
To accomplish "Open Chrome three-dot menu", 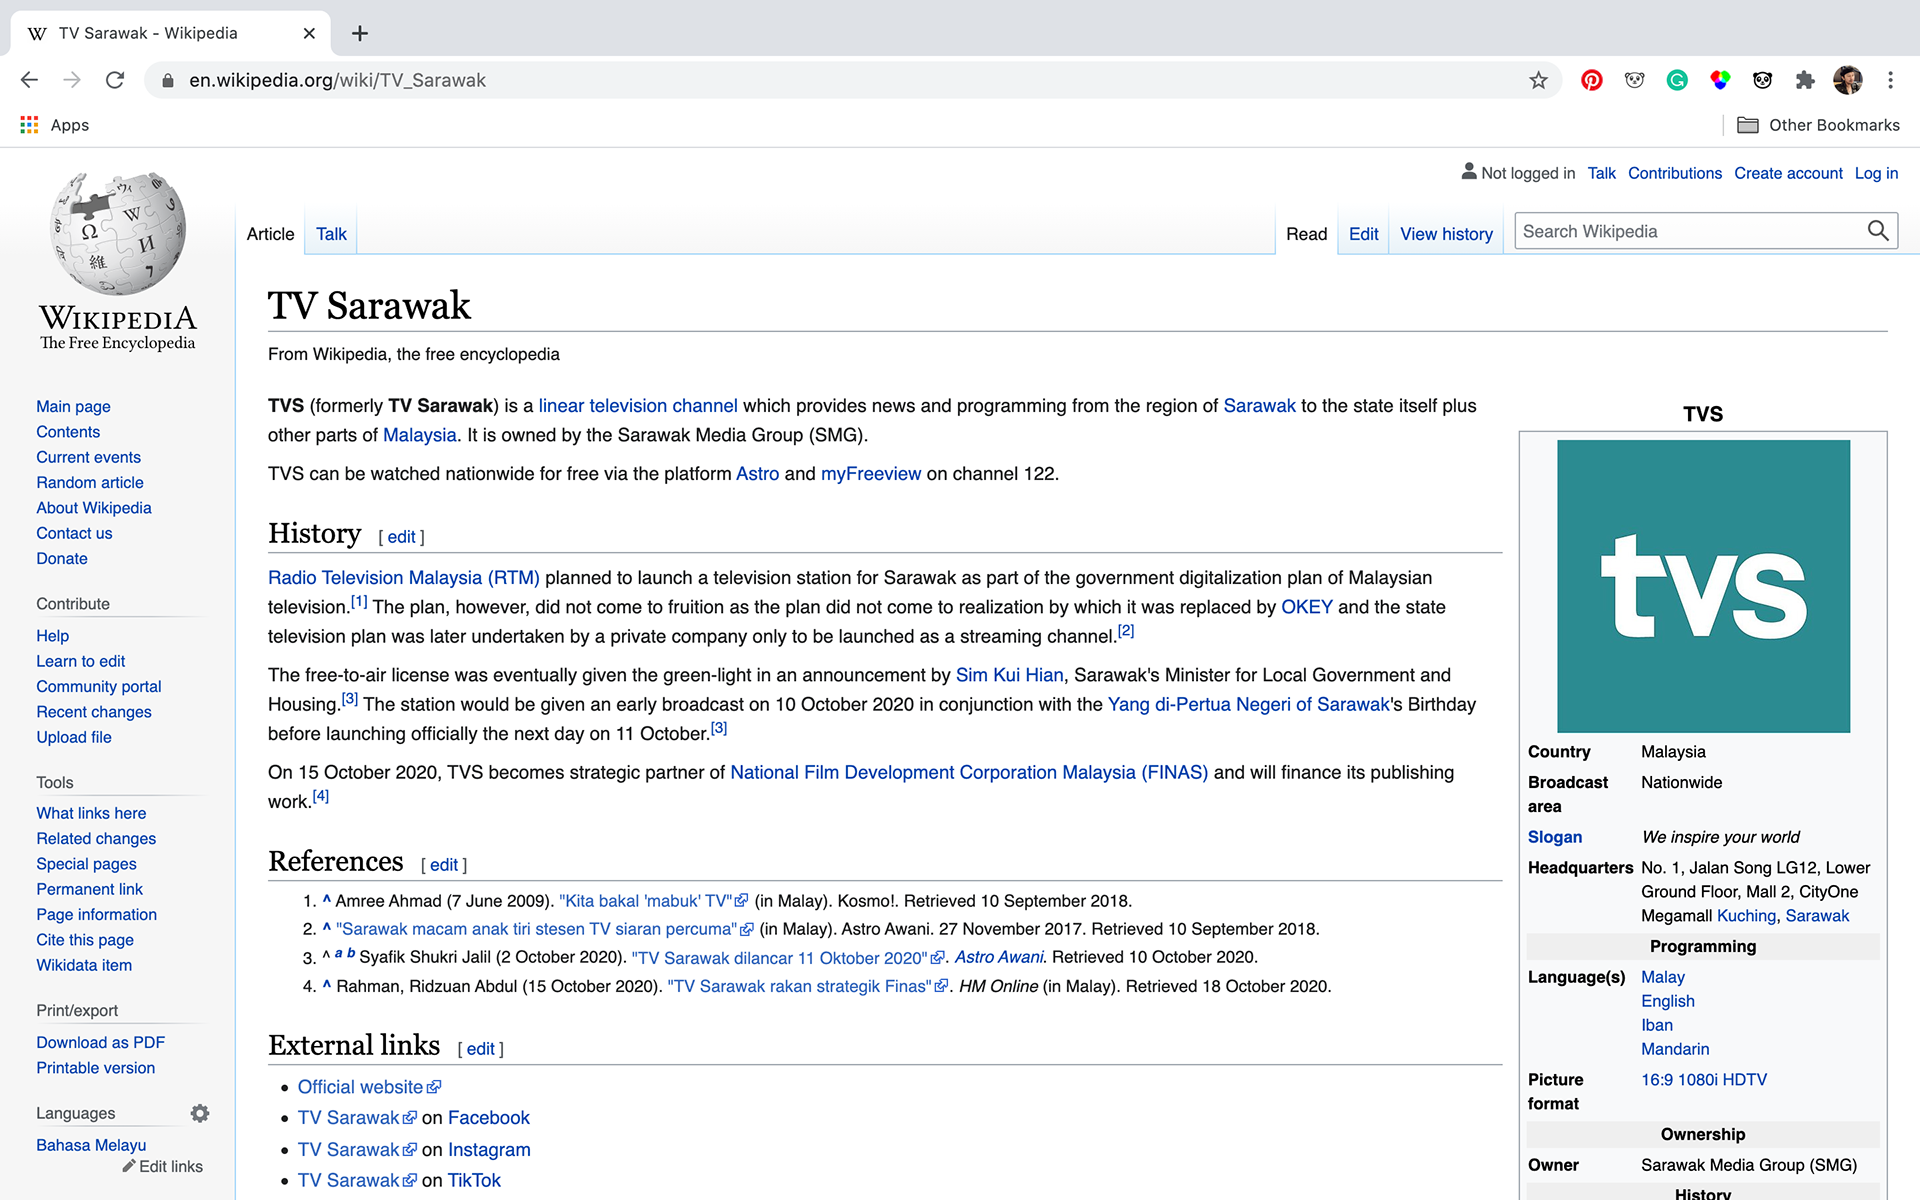I will click(x=1890, y=80).
